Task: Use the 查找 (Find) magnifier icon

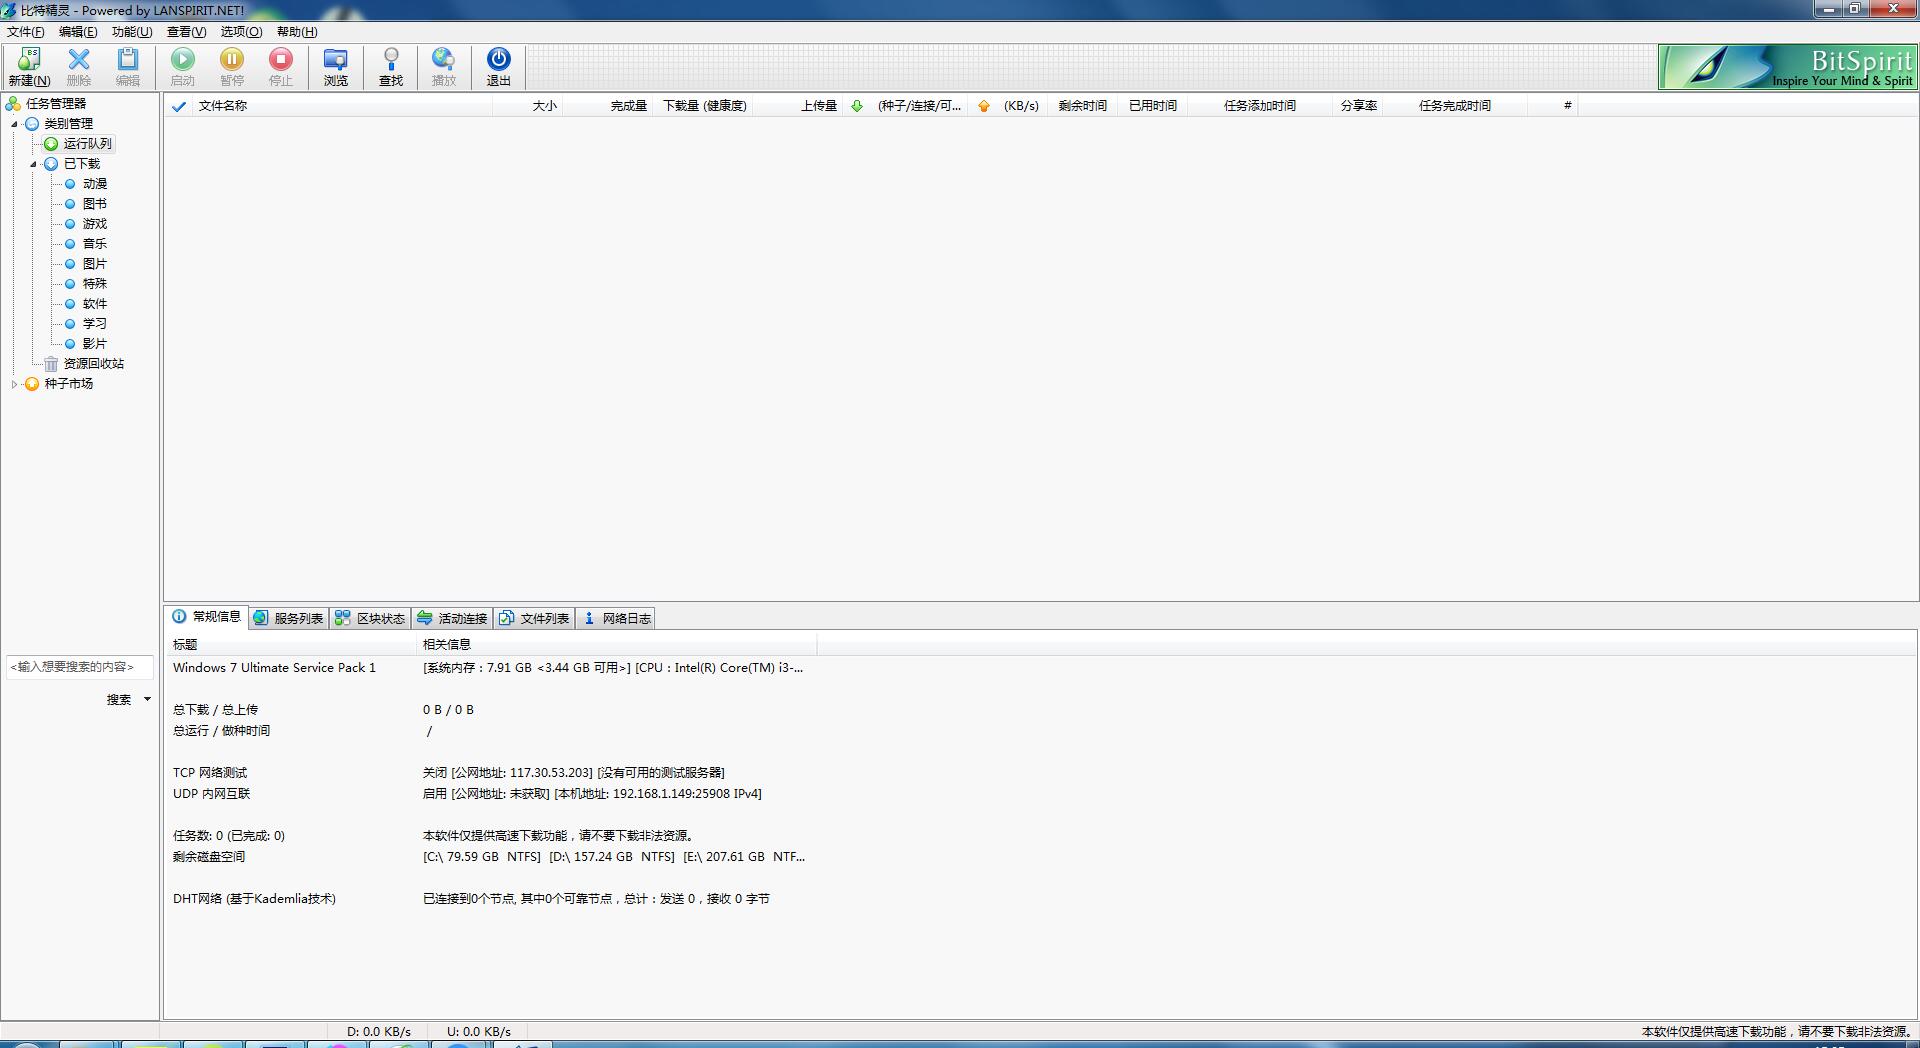Action: (390, 66)
